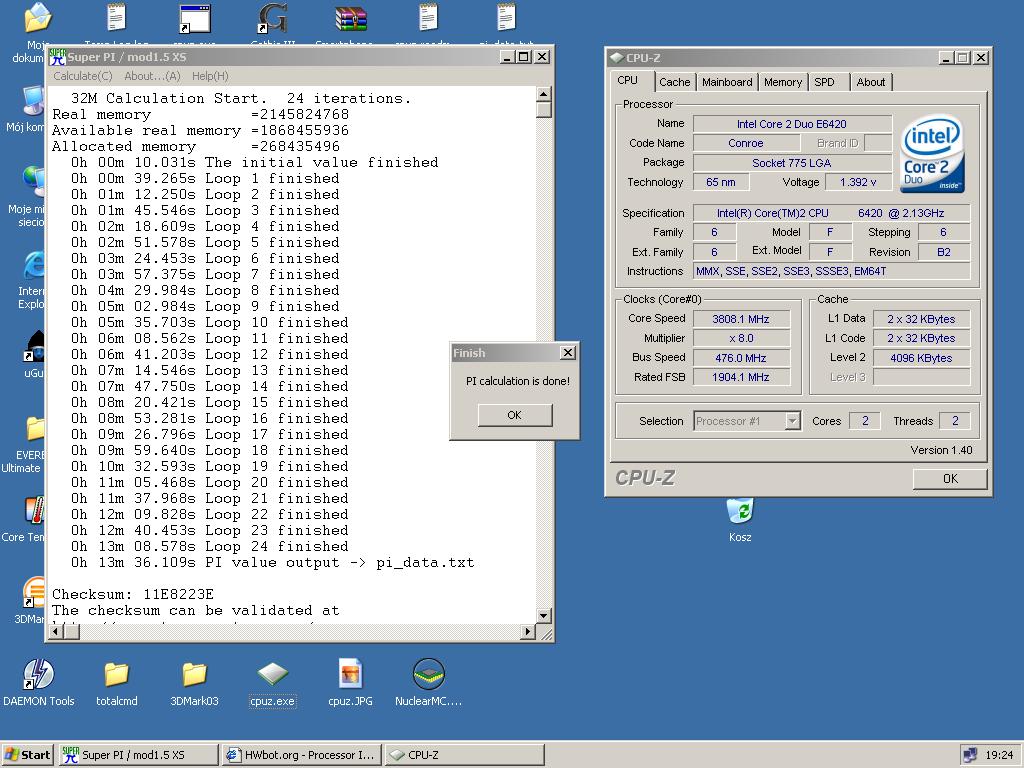
Task: Click the Intel Core 2 Duo logo
Action: pyautogui.click(x=932, y=153)
